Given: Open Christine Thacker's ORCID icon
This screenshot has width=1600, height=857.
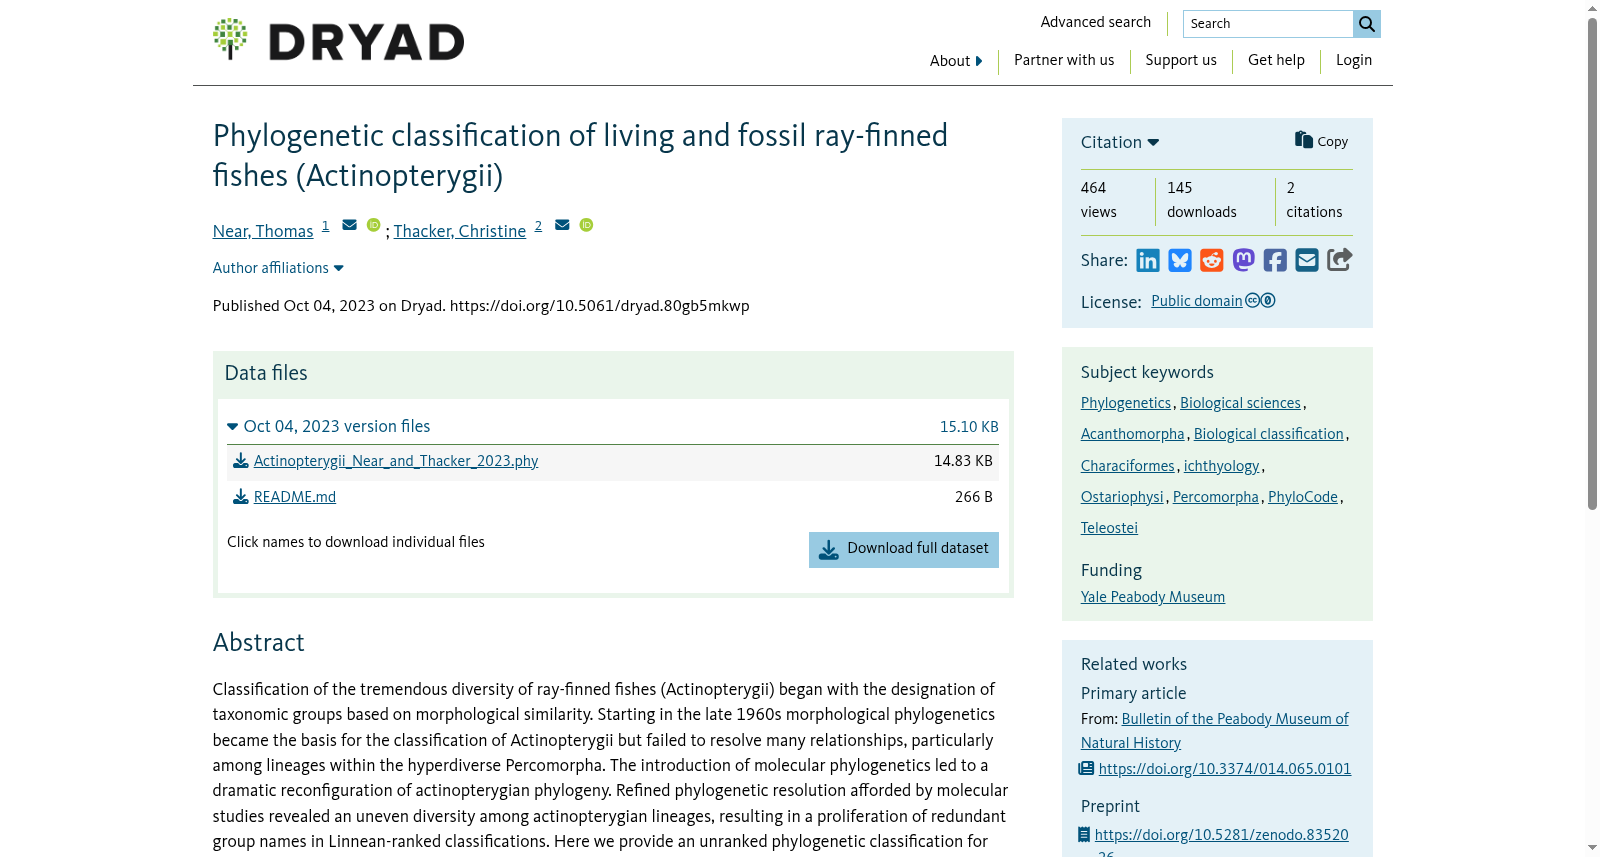Looking at the screenshot, I should click(x=587, y=225).
